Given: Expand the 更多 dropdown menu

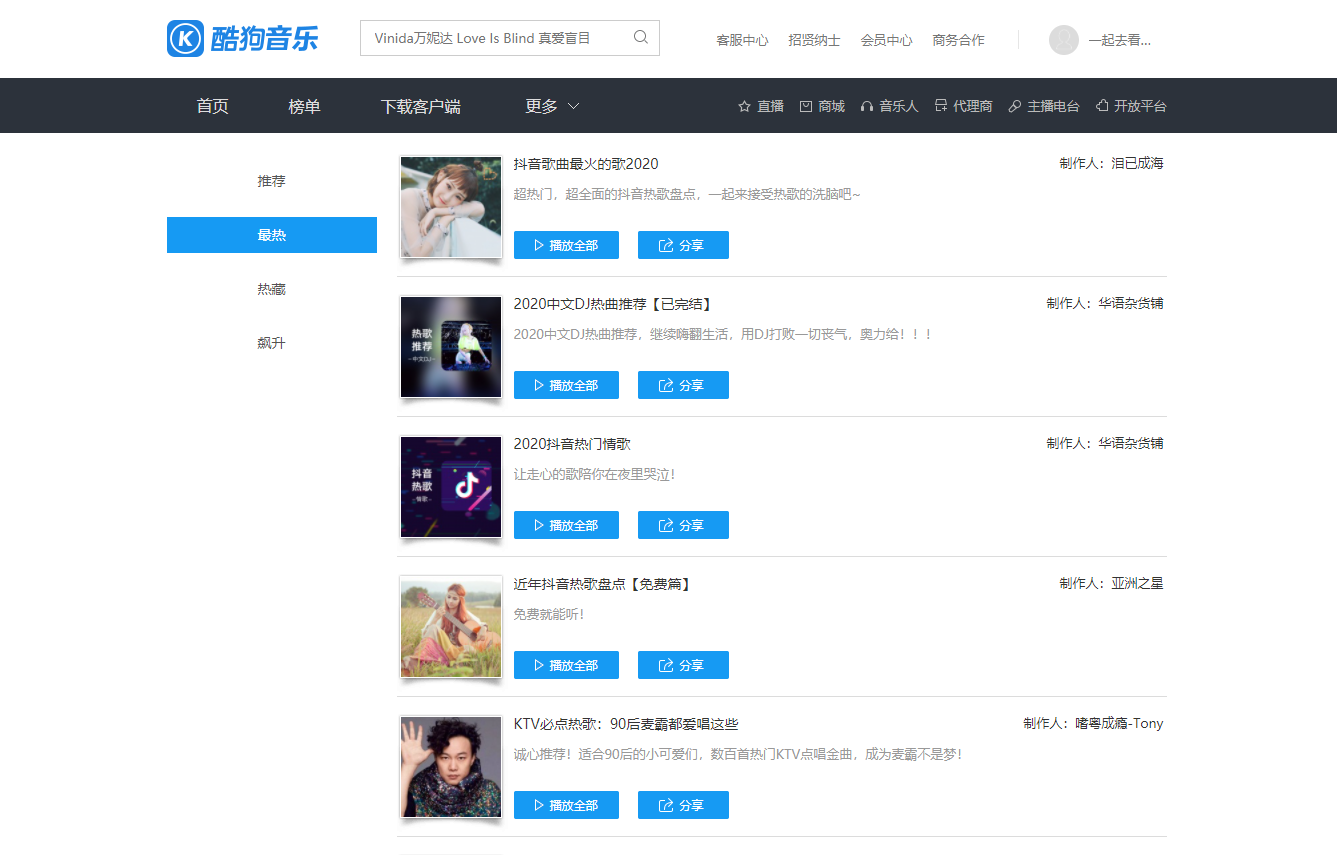Looking at the screenshot, I should (552, 106).
